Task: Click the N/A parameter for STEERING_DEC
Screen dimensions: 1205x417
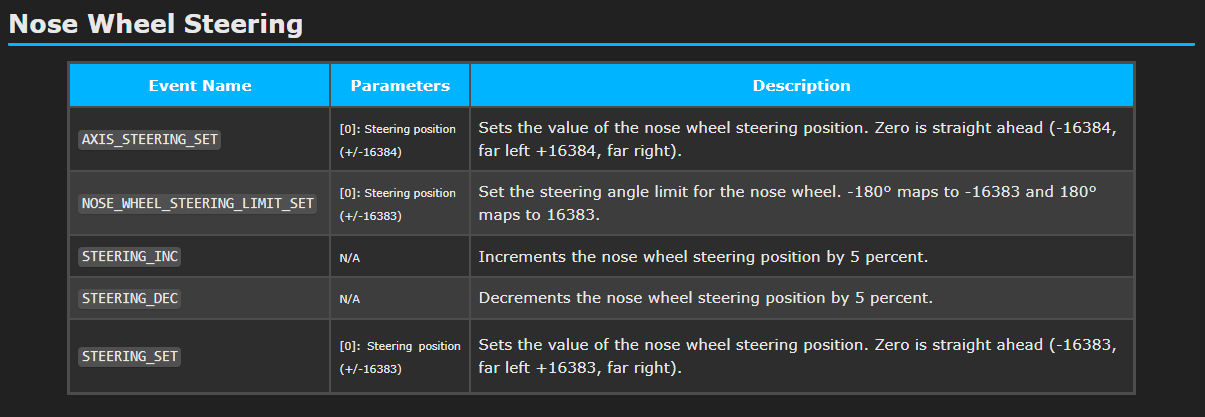Action: pos(349,299)
